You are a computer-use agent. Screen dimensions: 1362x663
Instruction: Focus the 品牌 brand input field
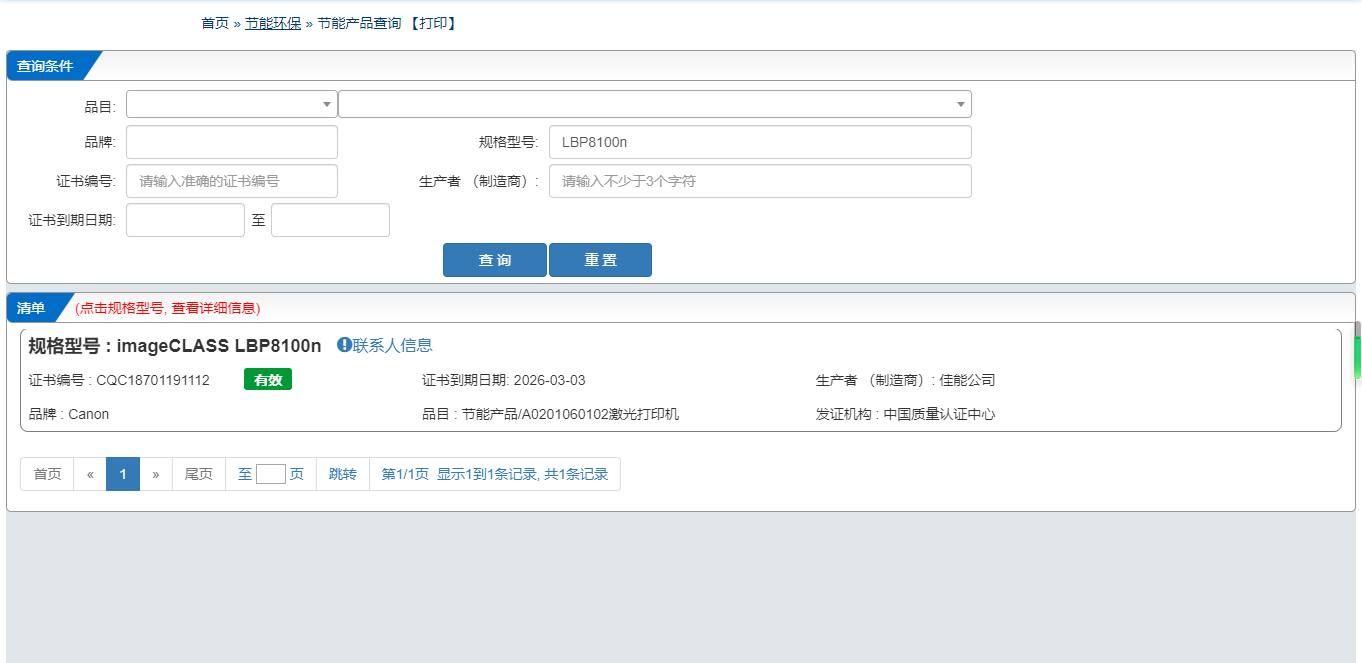coord(232,142)
